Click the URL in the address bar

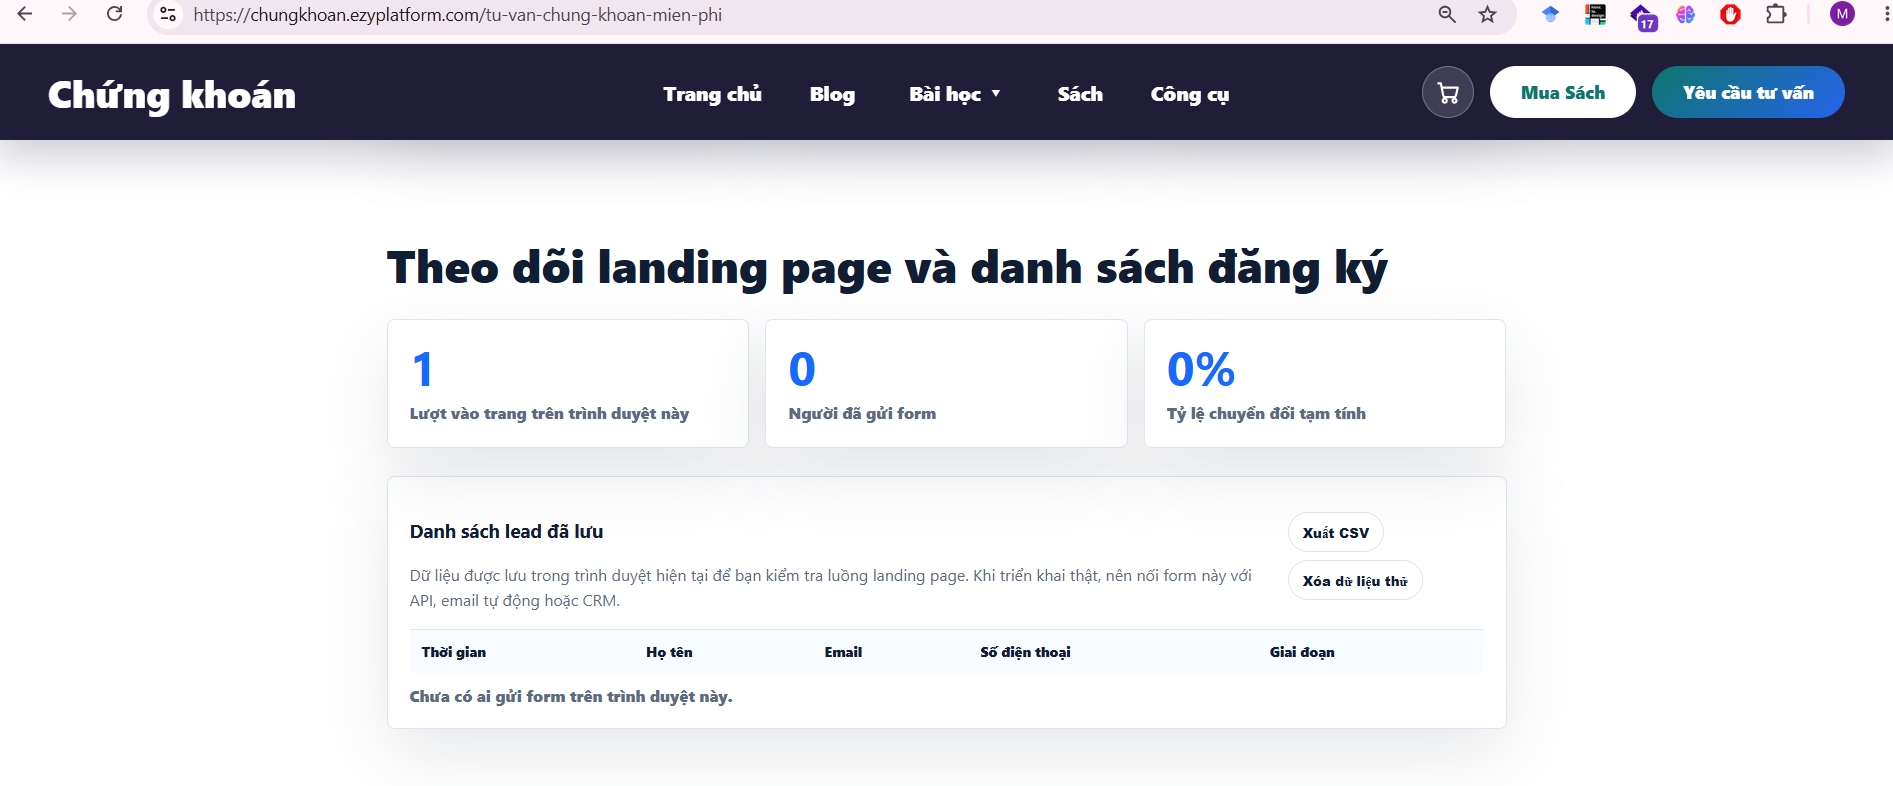458,15
